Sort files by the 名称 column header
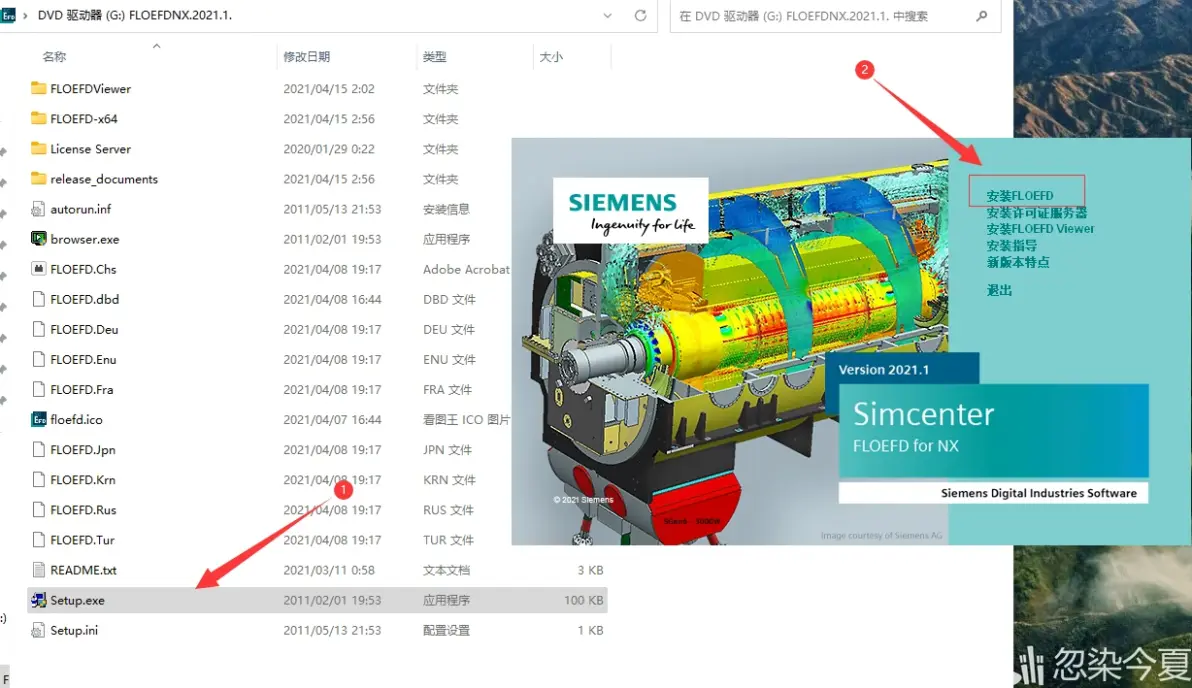1192x688 pixels. 55,56
